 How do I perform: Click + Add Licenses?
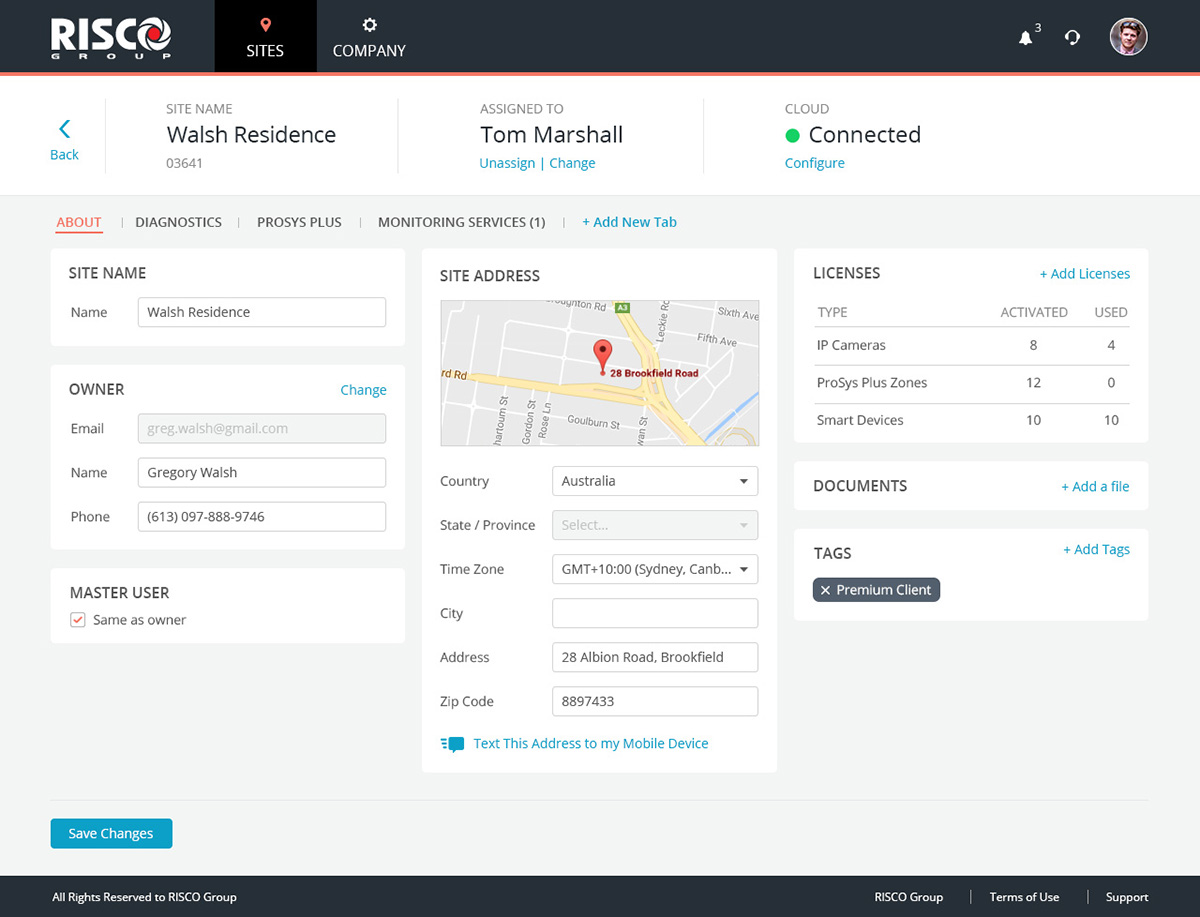pyautogui.click(x=1085, y=274)
